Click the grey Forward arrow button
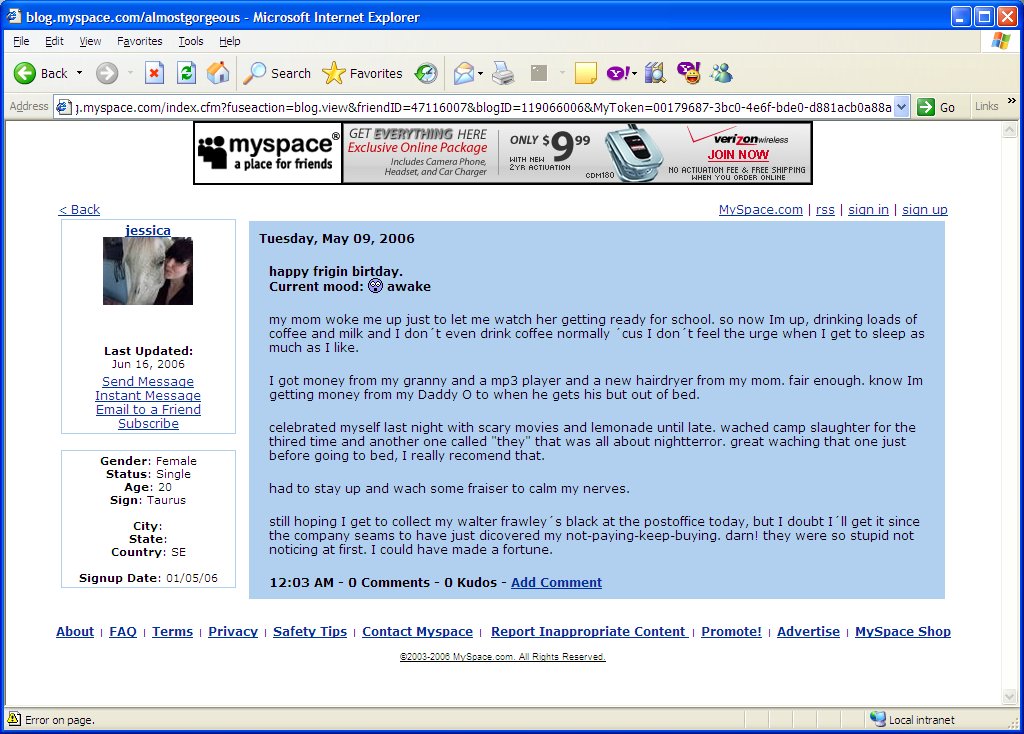Screen dimensions: 1024x734 click(x=107, y=73)
